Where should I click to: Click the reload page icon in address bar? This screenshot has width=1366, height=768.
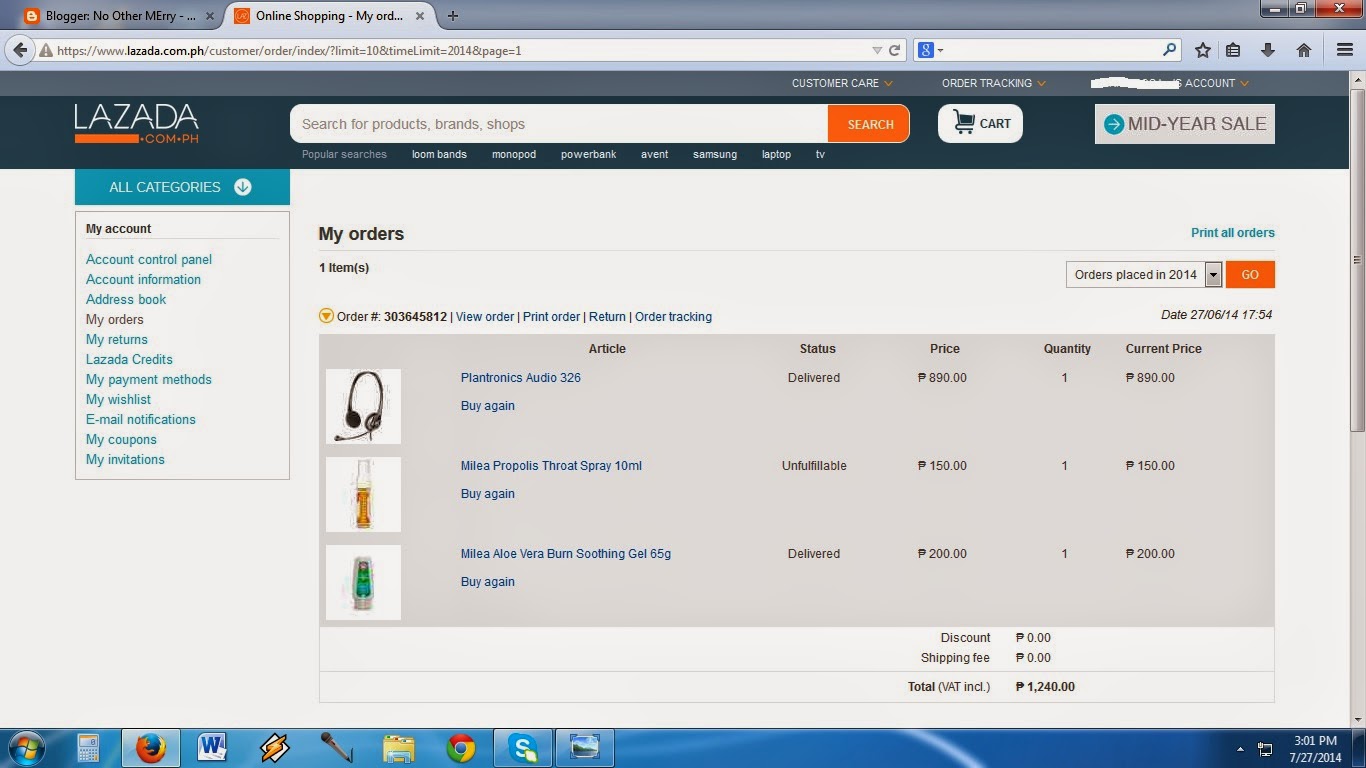895,50
